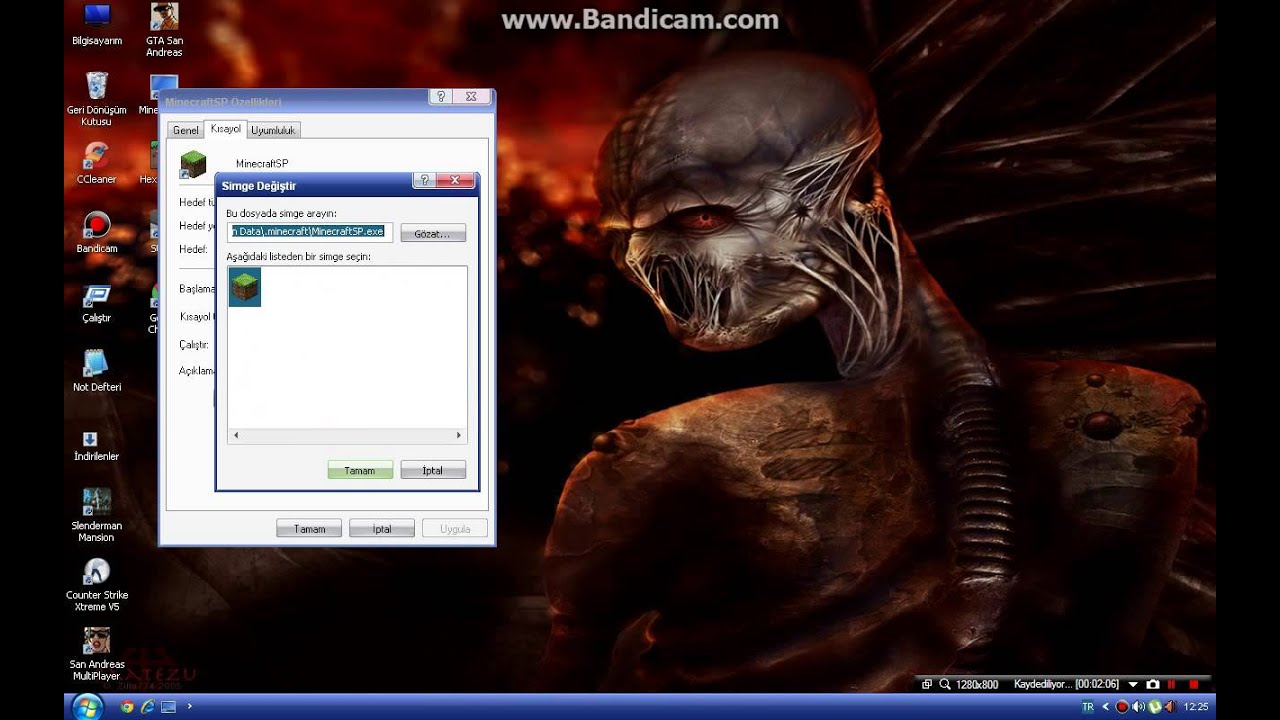The width and height of the screenshot is (1280, 720).
Task: Click left arrow of icon list scrollbar
Action: [x=236, y=436]
